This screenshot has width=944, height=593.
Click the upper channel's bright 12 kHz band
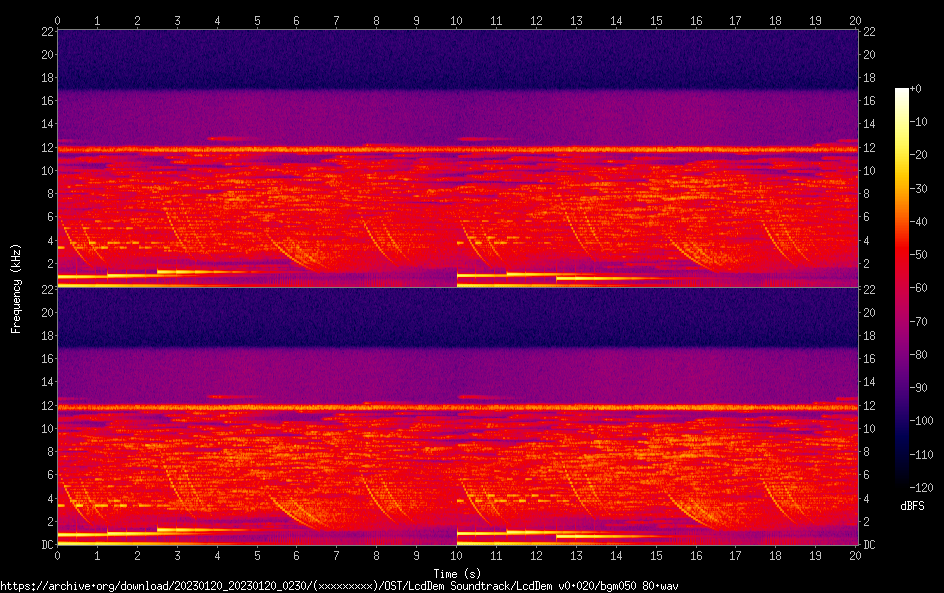coord(456,149)
